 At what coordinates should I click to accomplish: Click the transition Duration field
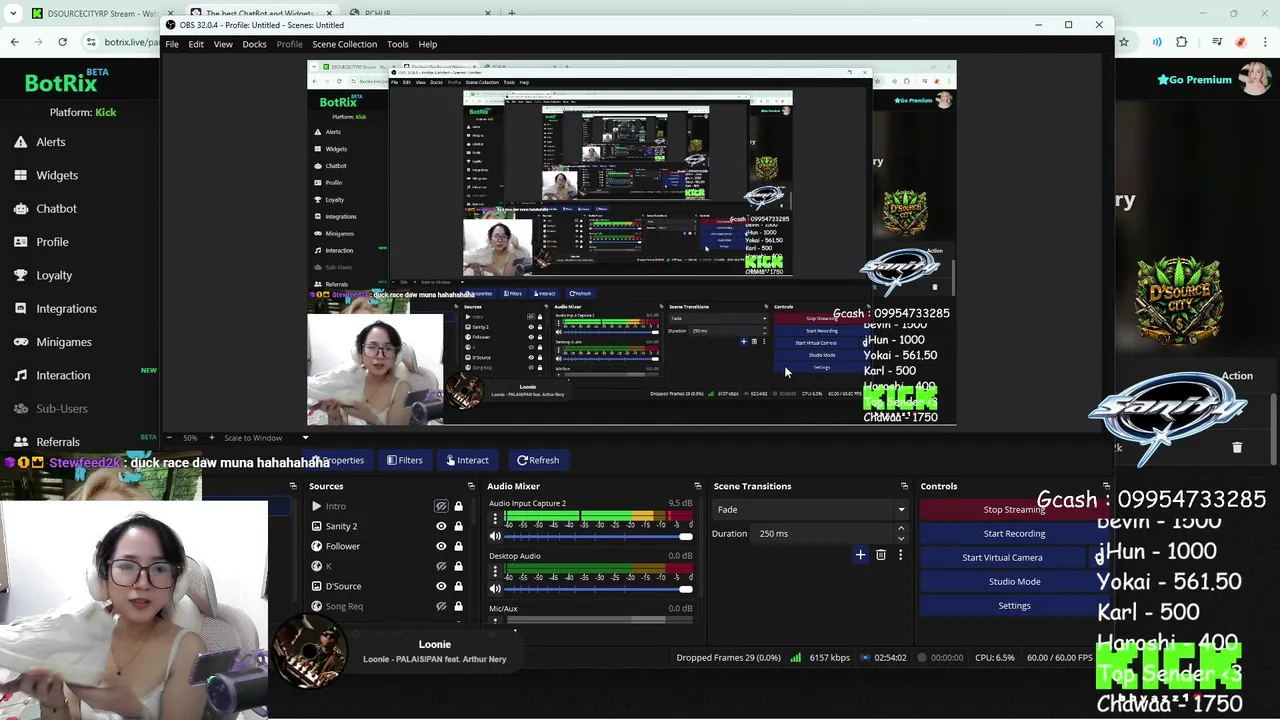(824, 533)
